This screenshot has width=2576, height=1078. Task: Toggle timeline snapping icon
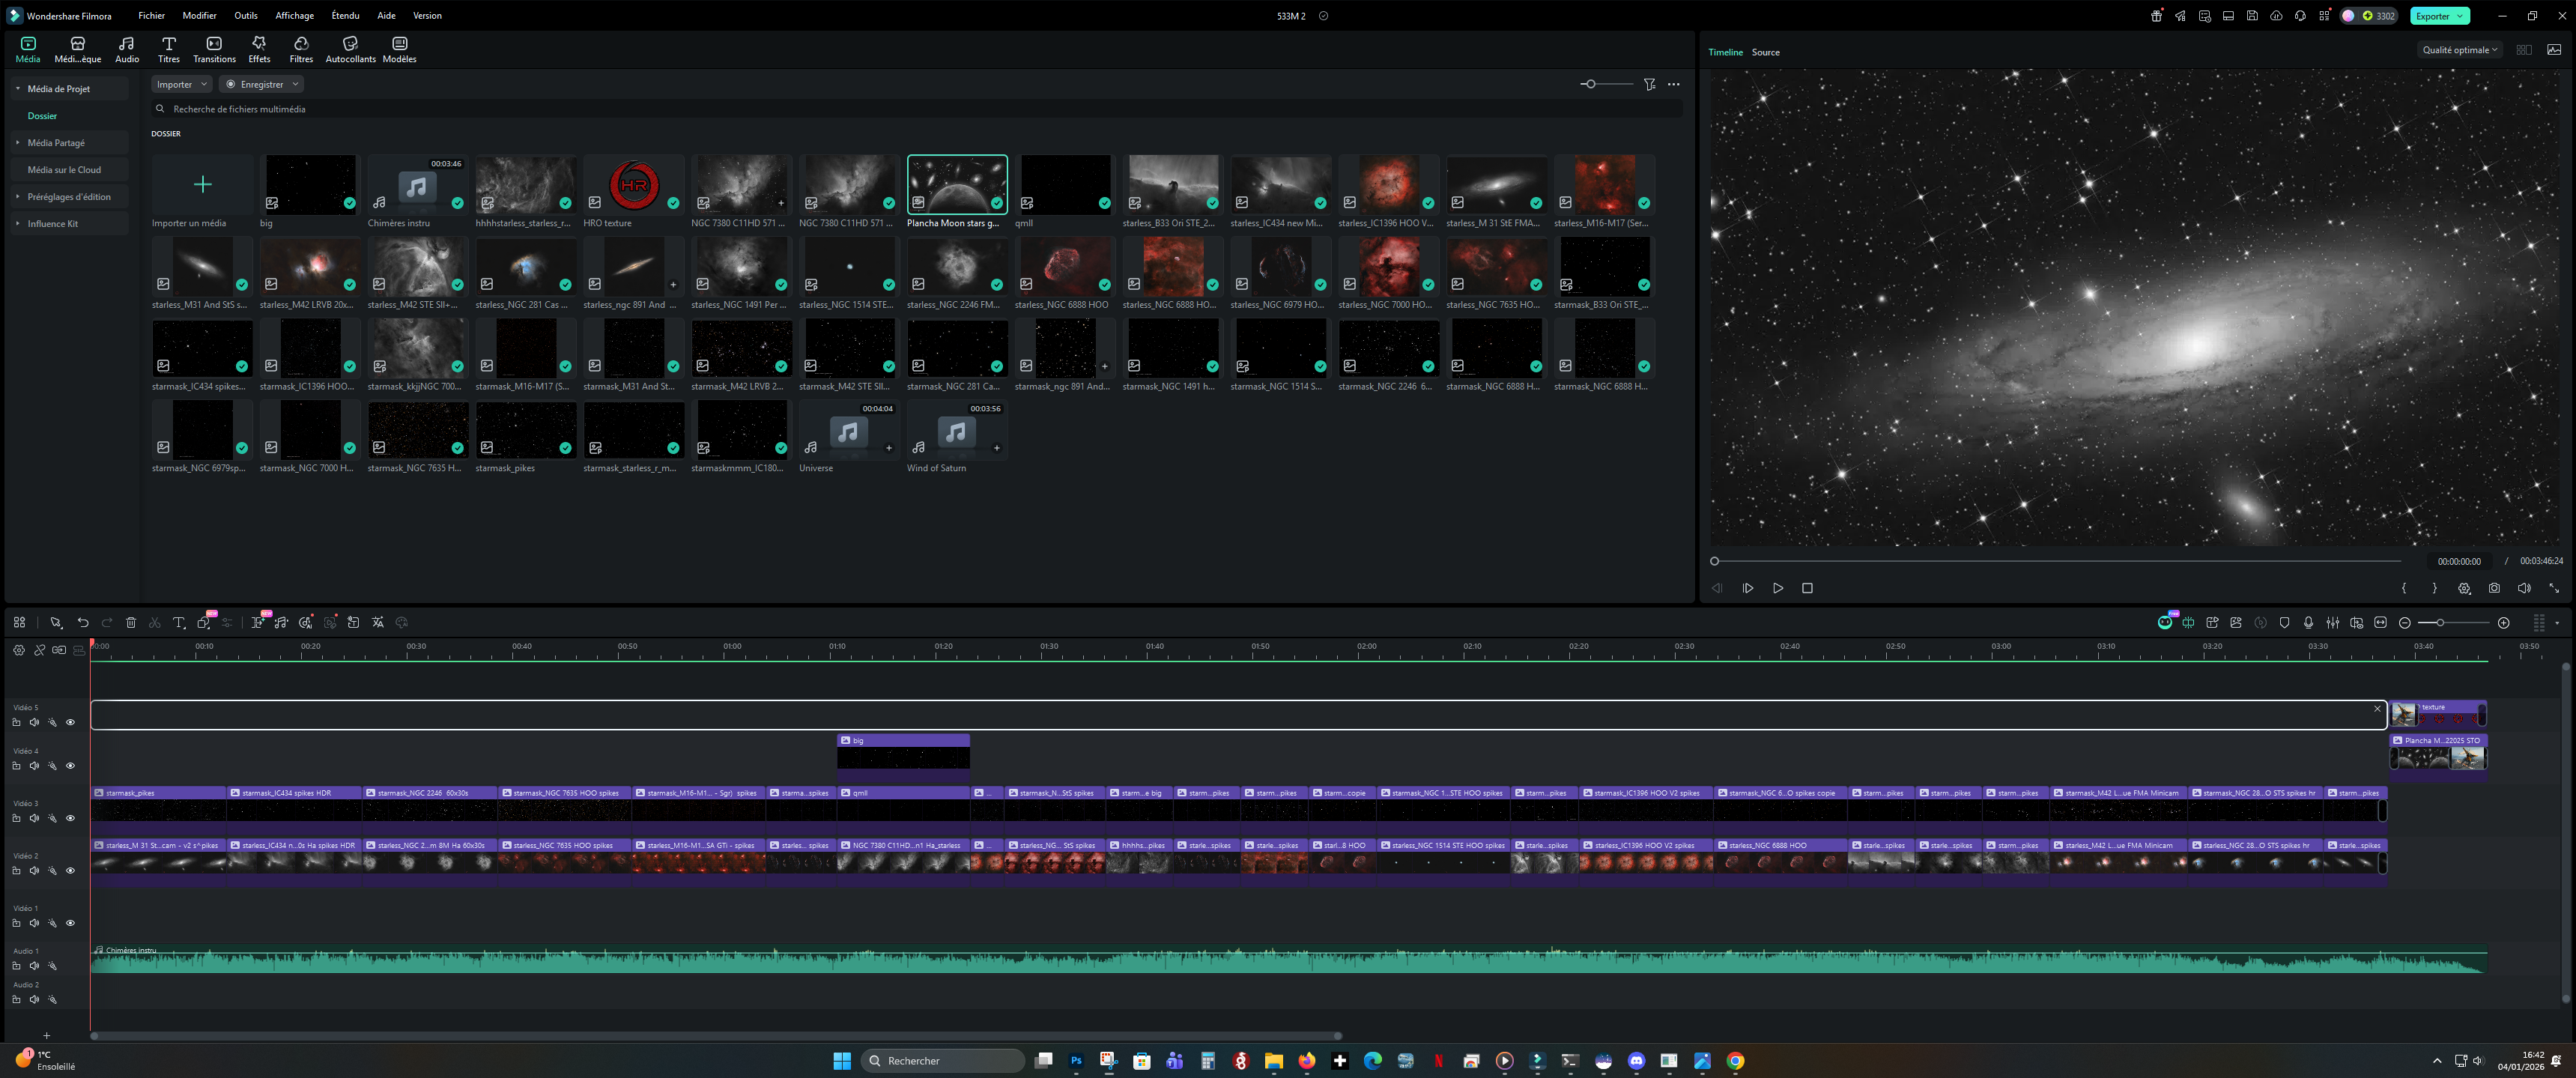click(x=2188, y=623)
